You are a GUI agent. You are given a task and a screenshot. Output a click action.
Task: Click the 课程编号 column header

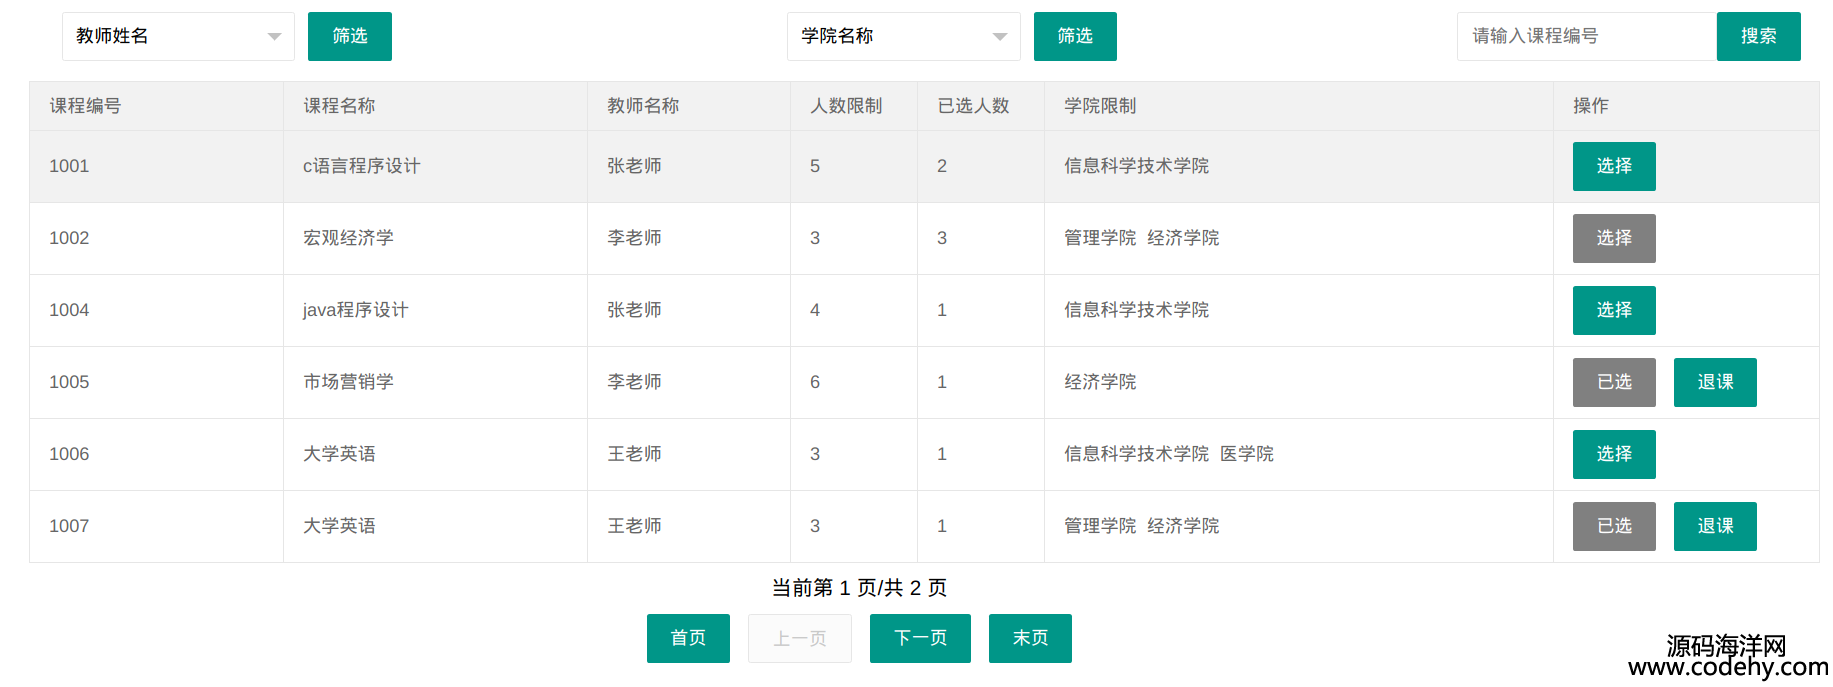click(86, 106)
